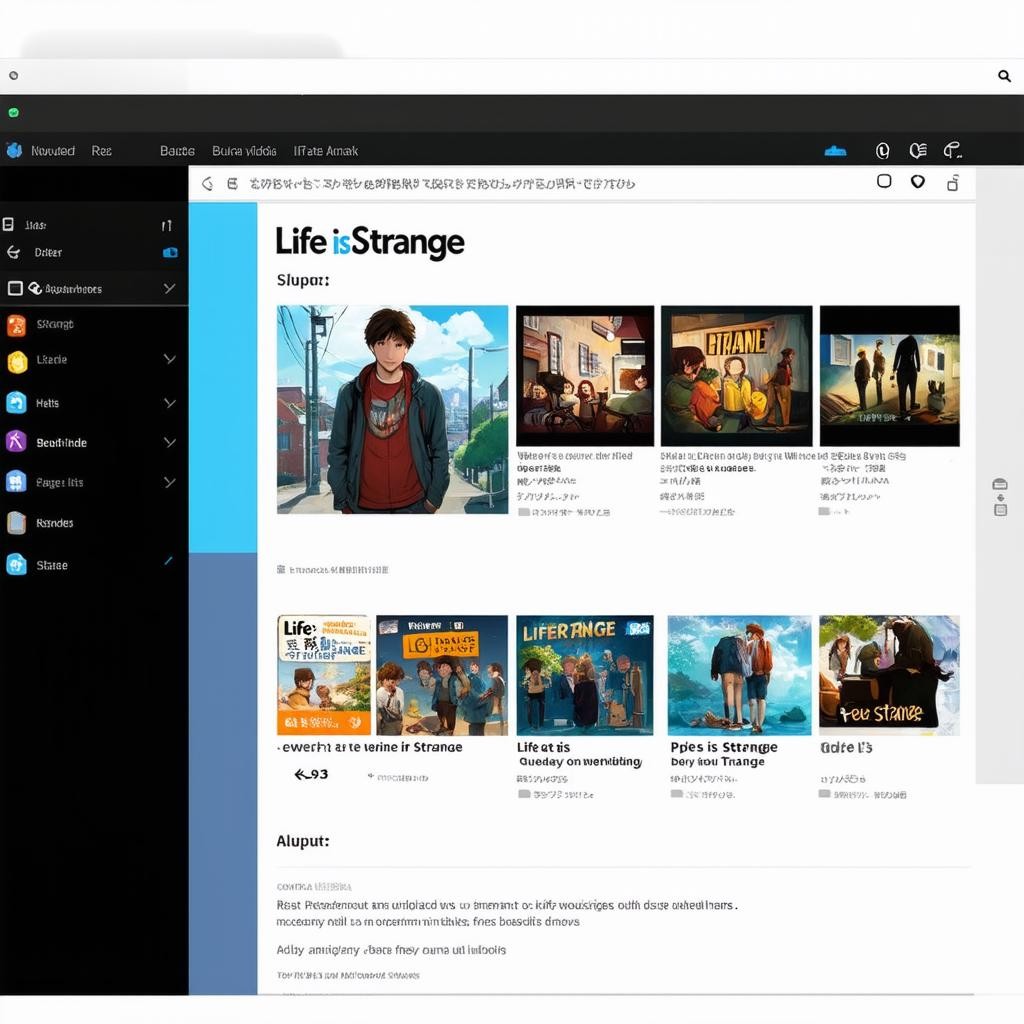Click the back arrow beside the address bar

click(x=208, y=184)
